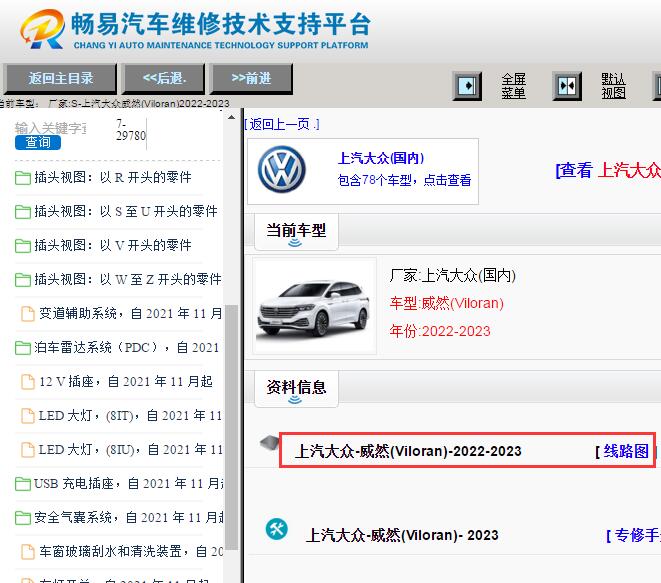Click 包含78个车型，点击查看 link
661x583 pixels.
tap(404, 180)
